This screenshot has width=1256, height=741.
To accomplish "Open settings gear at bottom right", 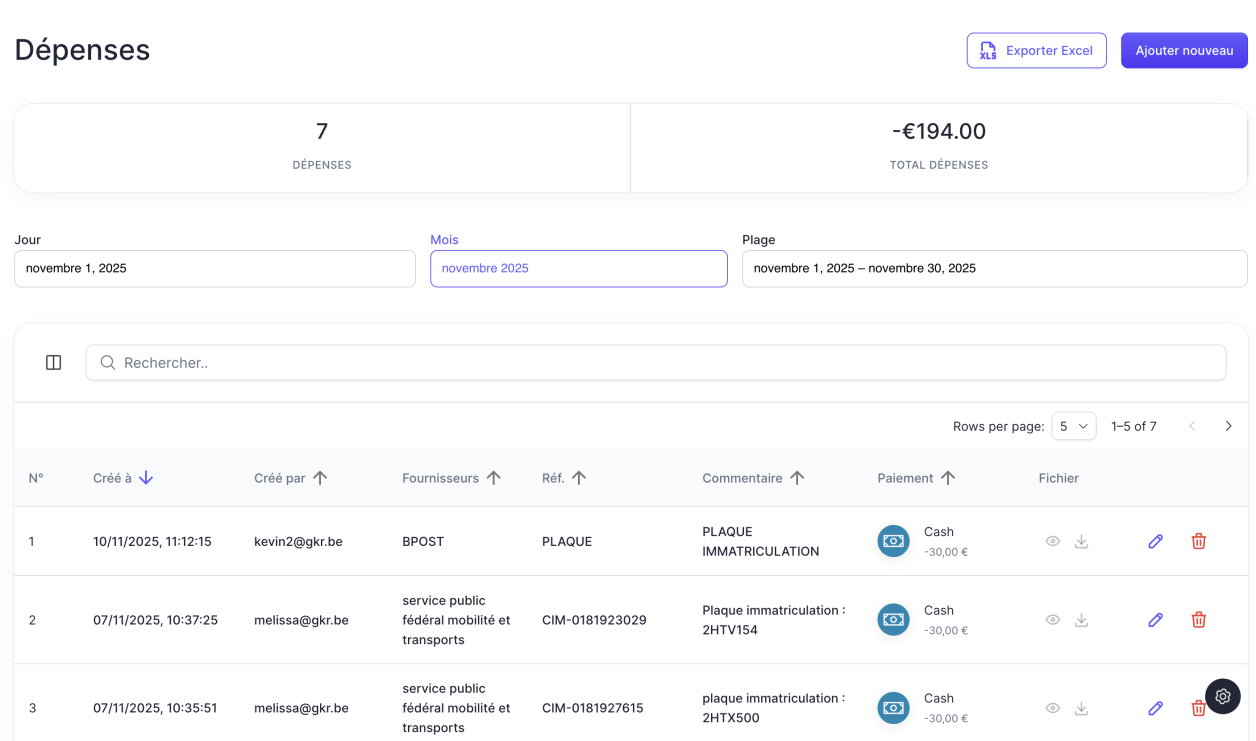I will tap(1222, 696).
